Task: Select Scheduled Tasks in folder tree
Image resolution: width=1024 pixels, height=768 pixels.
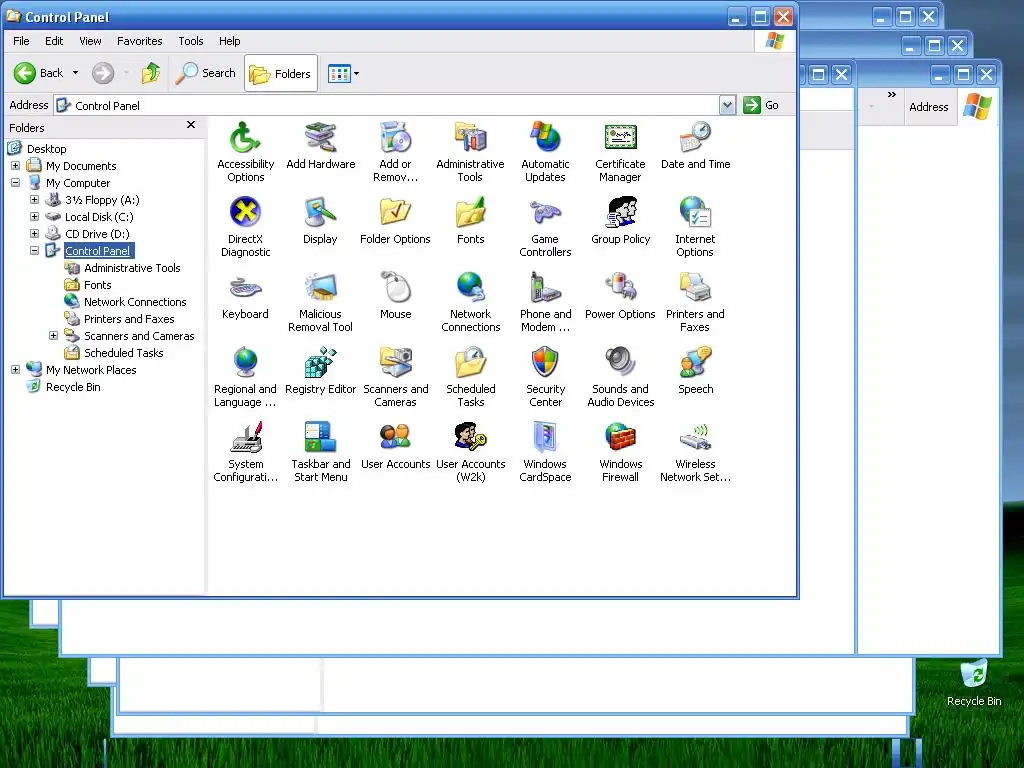Action: (123, 353)
